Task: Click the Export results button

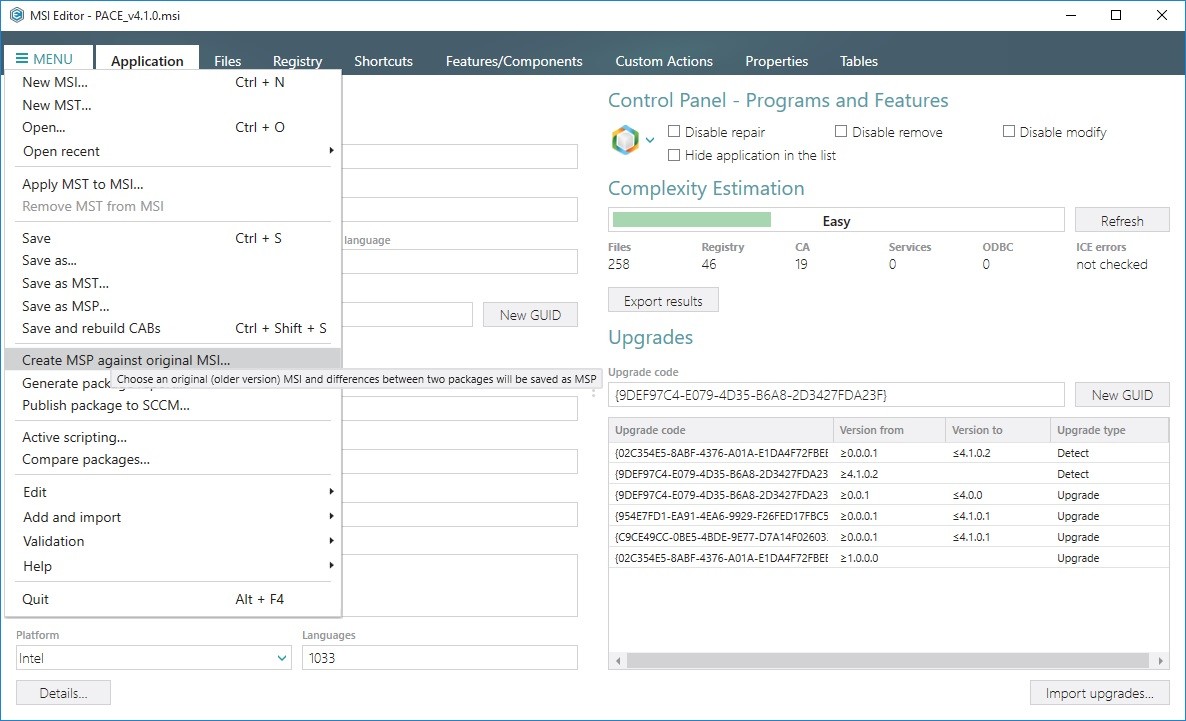Action: pos(663,300)
